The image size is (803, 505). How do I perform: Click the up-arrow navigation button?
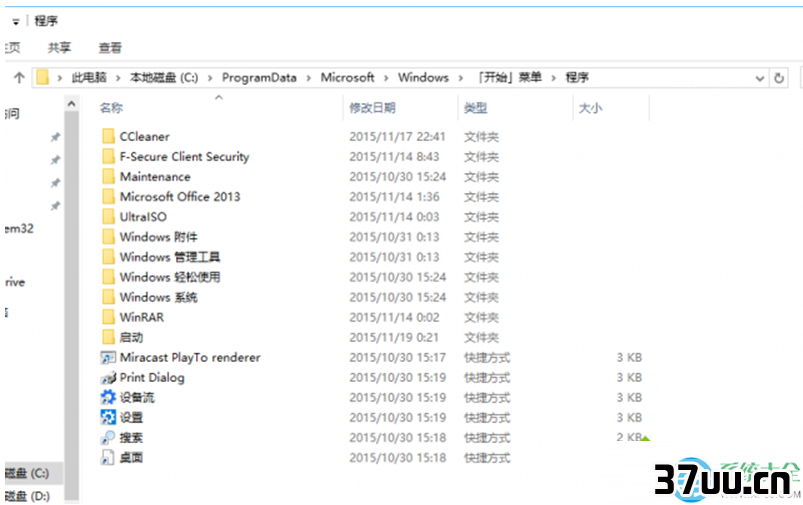coord(19,78)
